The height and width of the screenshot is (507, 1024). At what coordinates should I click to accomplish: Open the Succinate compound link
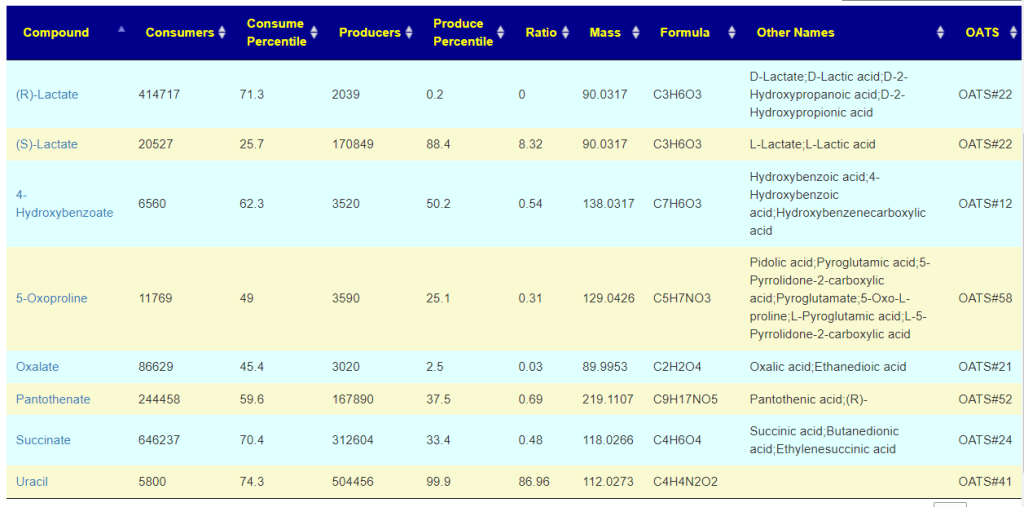point(43,440)
